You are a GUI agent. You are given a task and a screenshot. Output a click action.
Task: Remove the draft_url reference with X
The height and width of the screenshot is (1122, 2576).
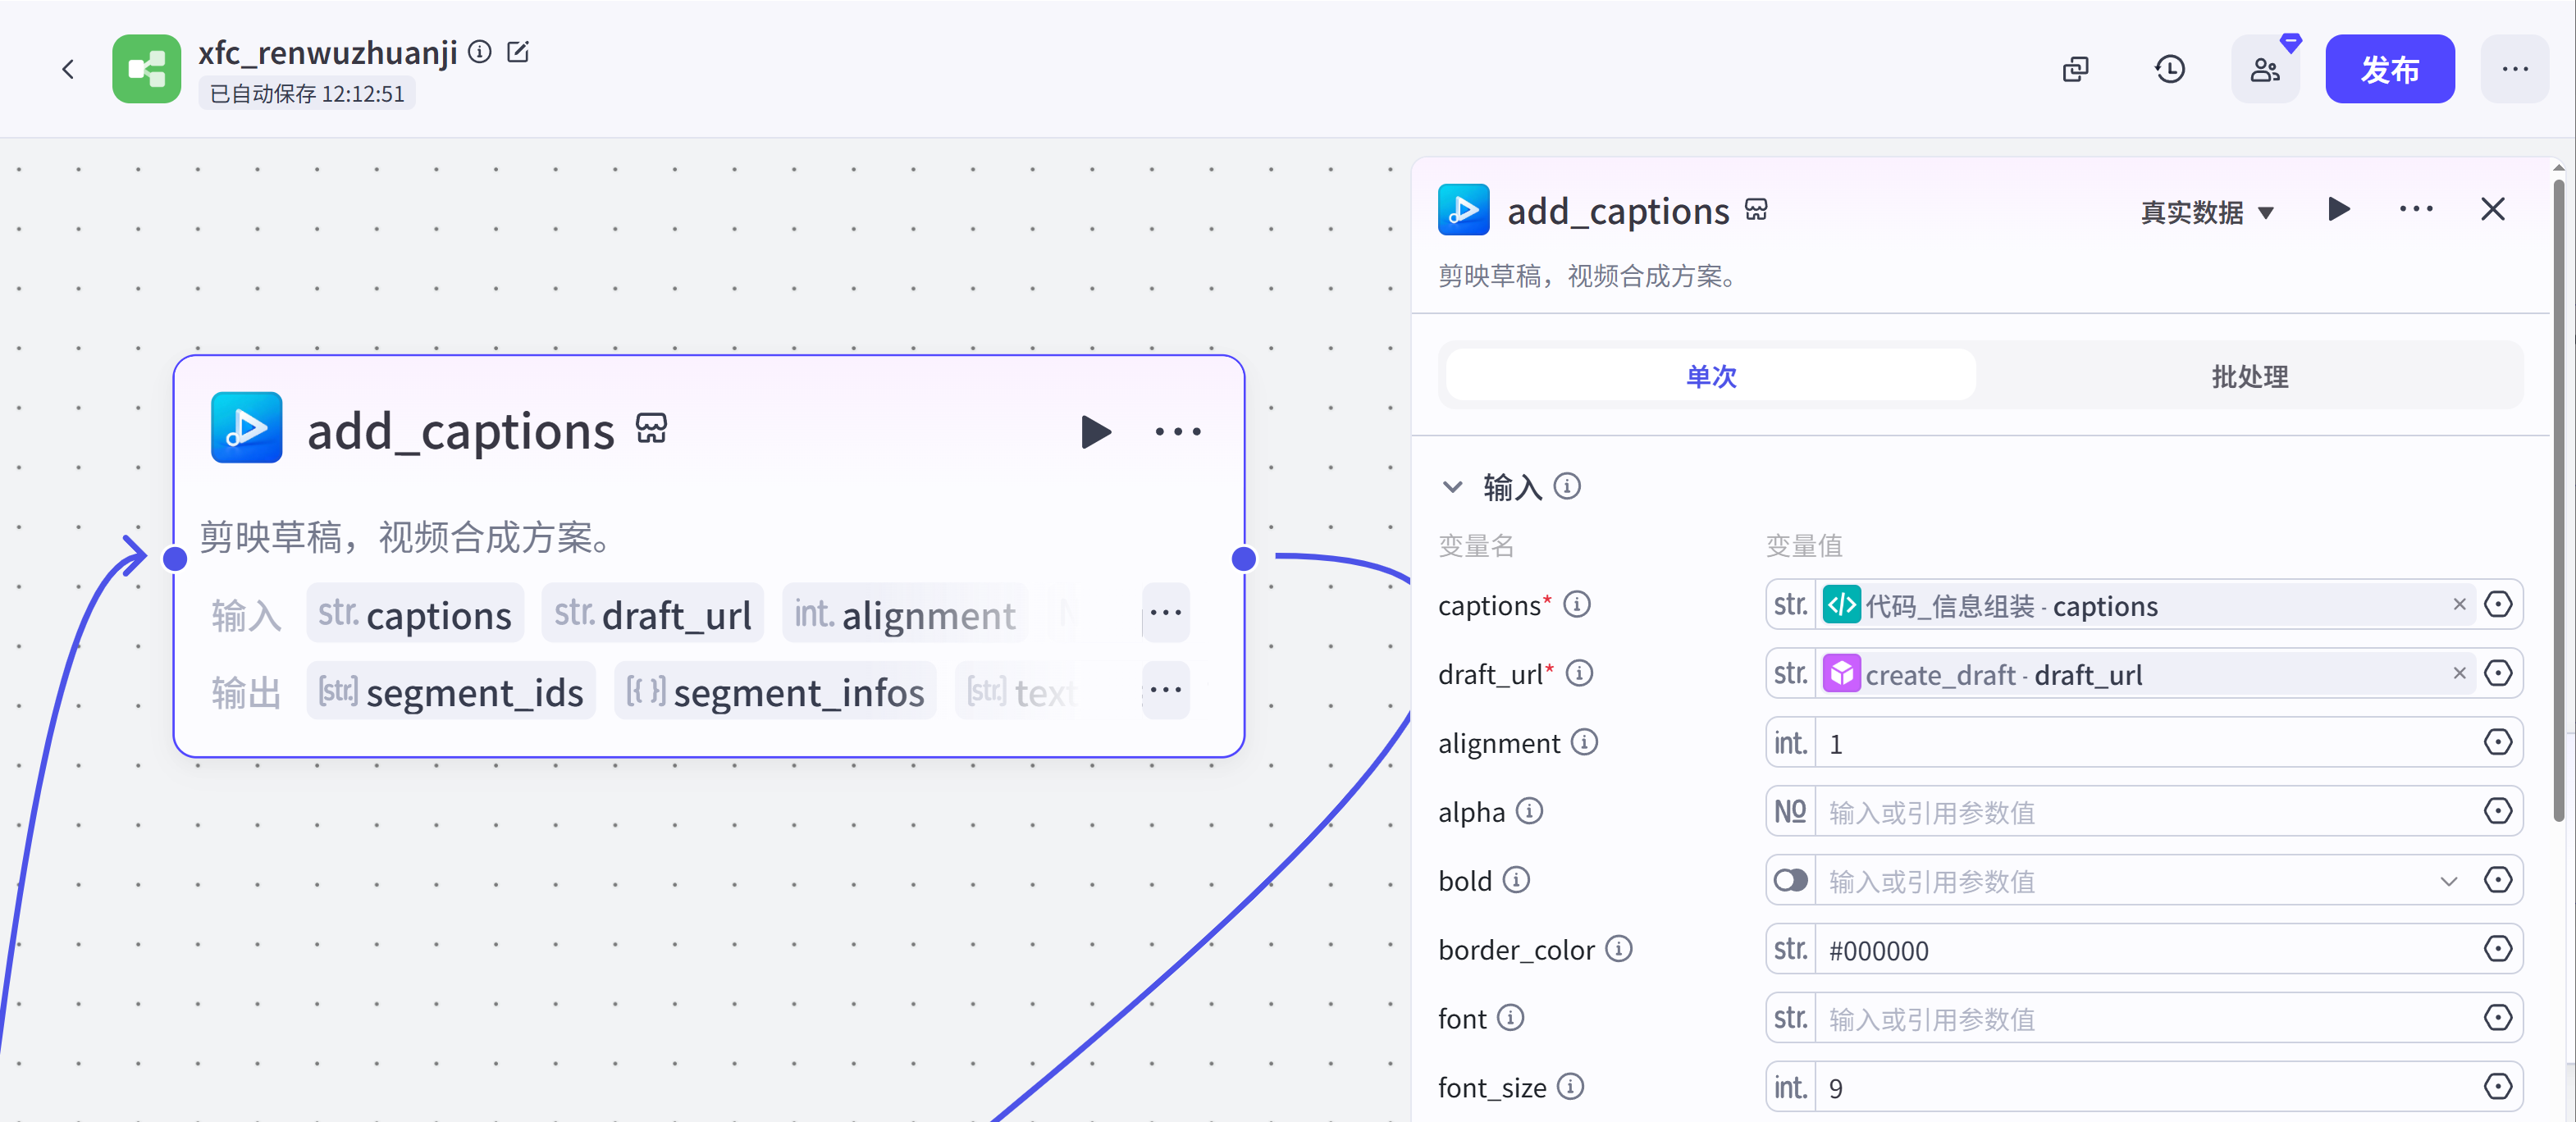2459,674
